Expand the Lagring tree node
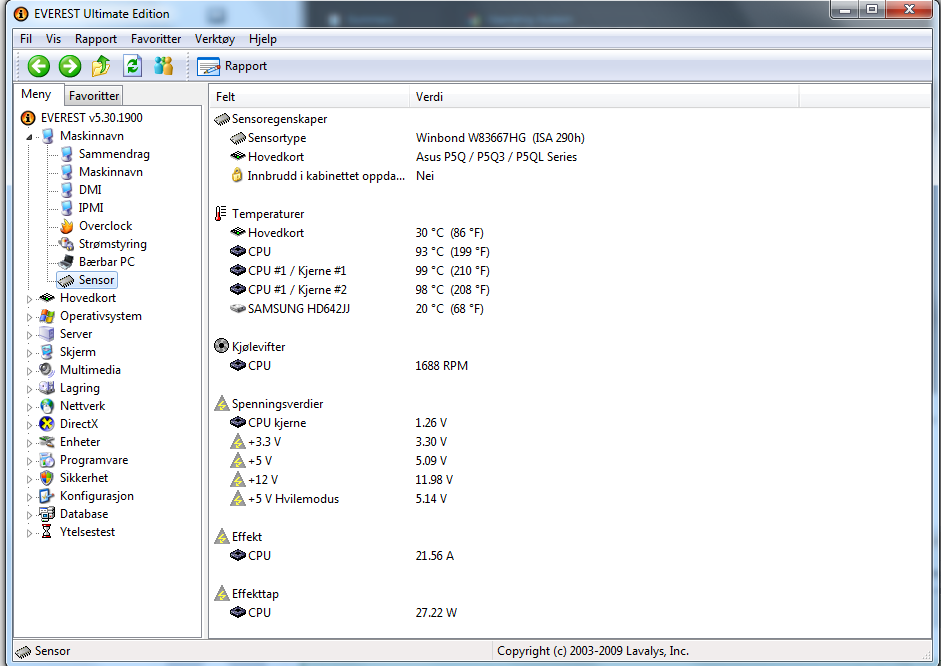 29,389
